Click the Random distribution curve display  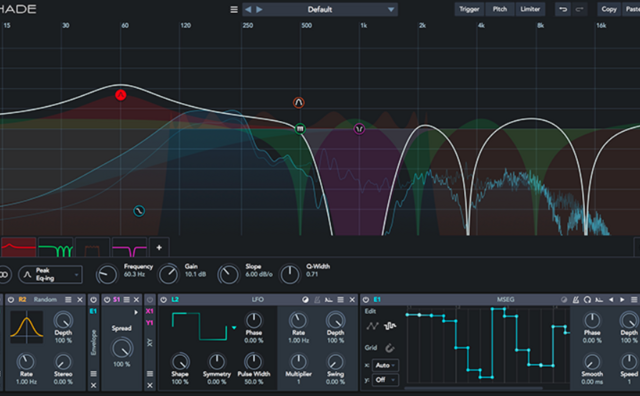(x=27, y=327)
